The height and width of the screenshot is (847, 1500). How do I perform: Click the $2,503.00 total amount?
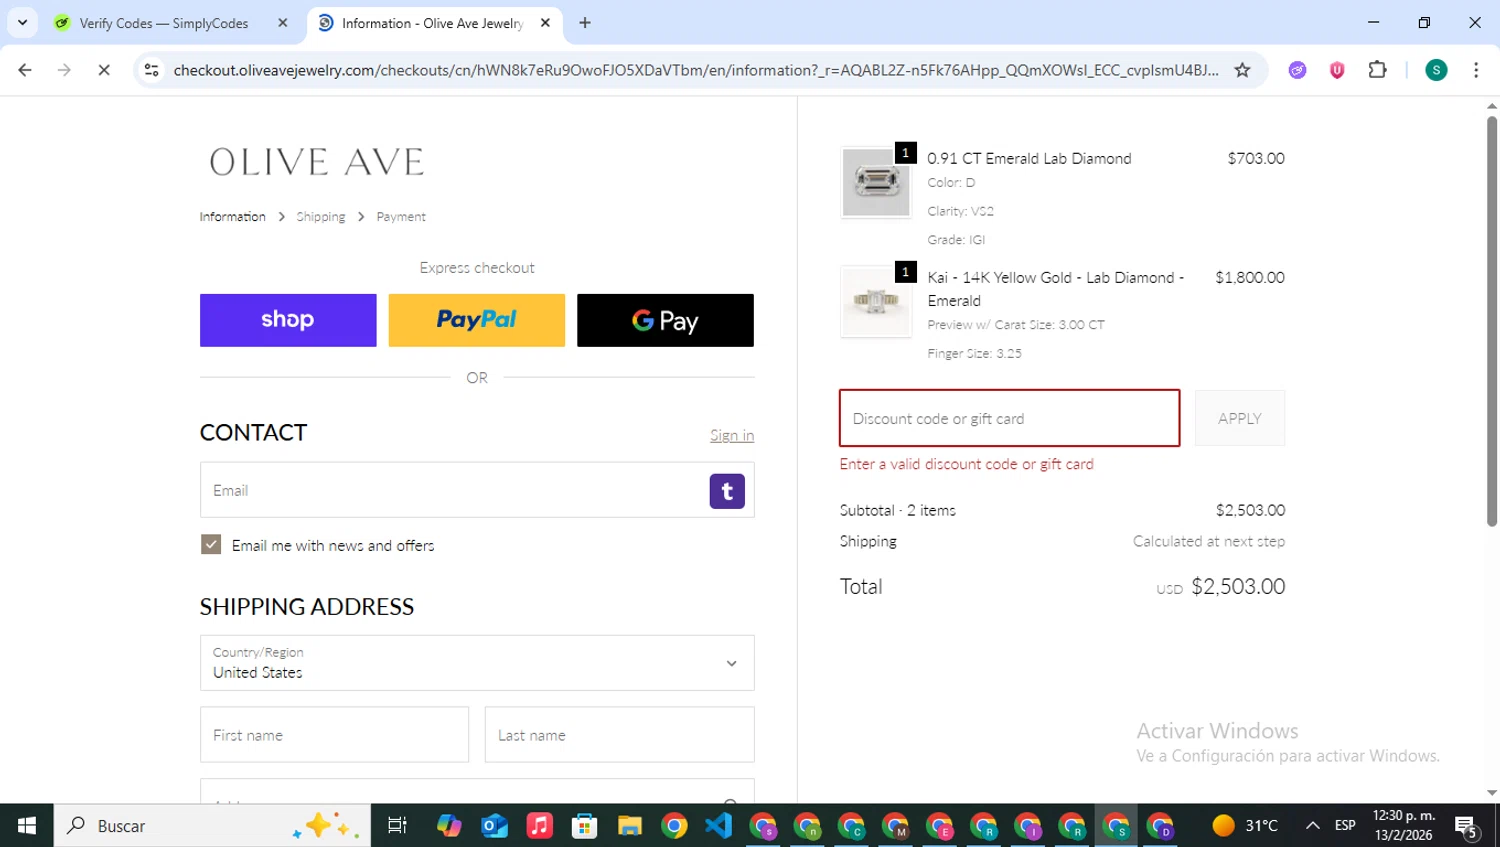click(x=1238, y=587)
